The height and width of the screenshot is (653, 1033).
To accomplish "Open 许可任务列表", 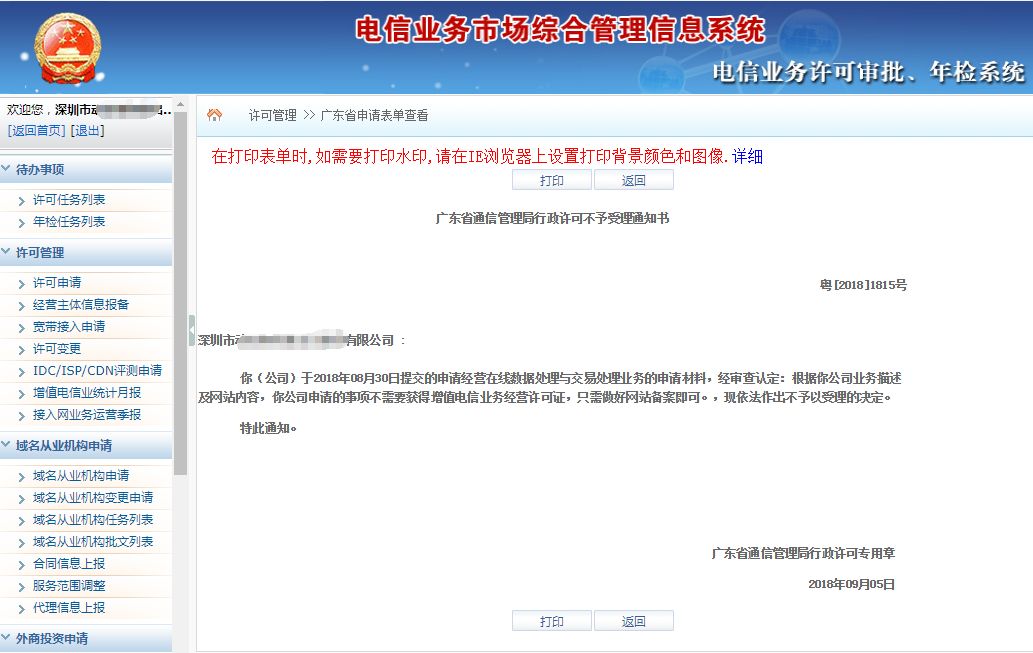I will point(69,200).
